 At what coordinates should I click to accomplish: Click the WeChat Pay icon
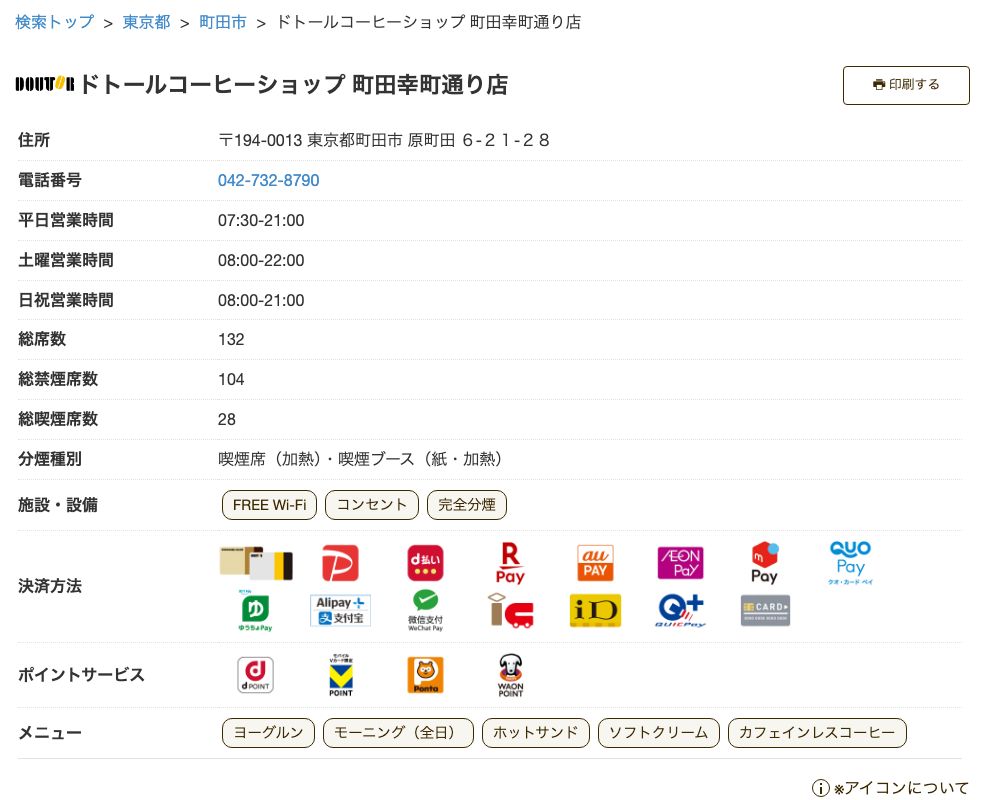pyautogui.click(x=425, y=611)
